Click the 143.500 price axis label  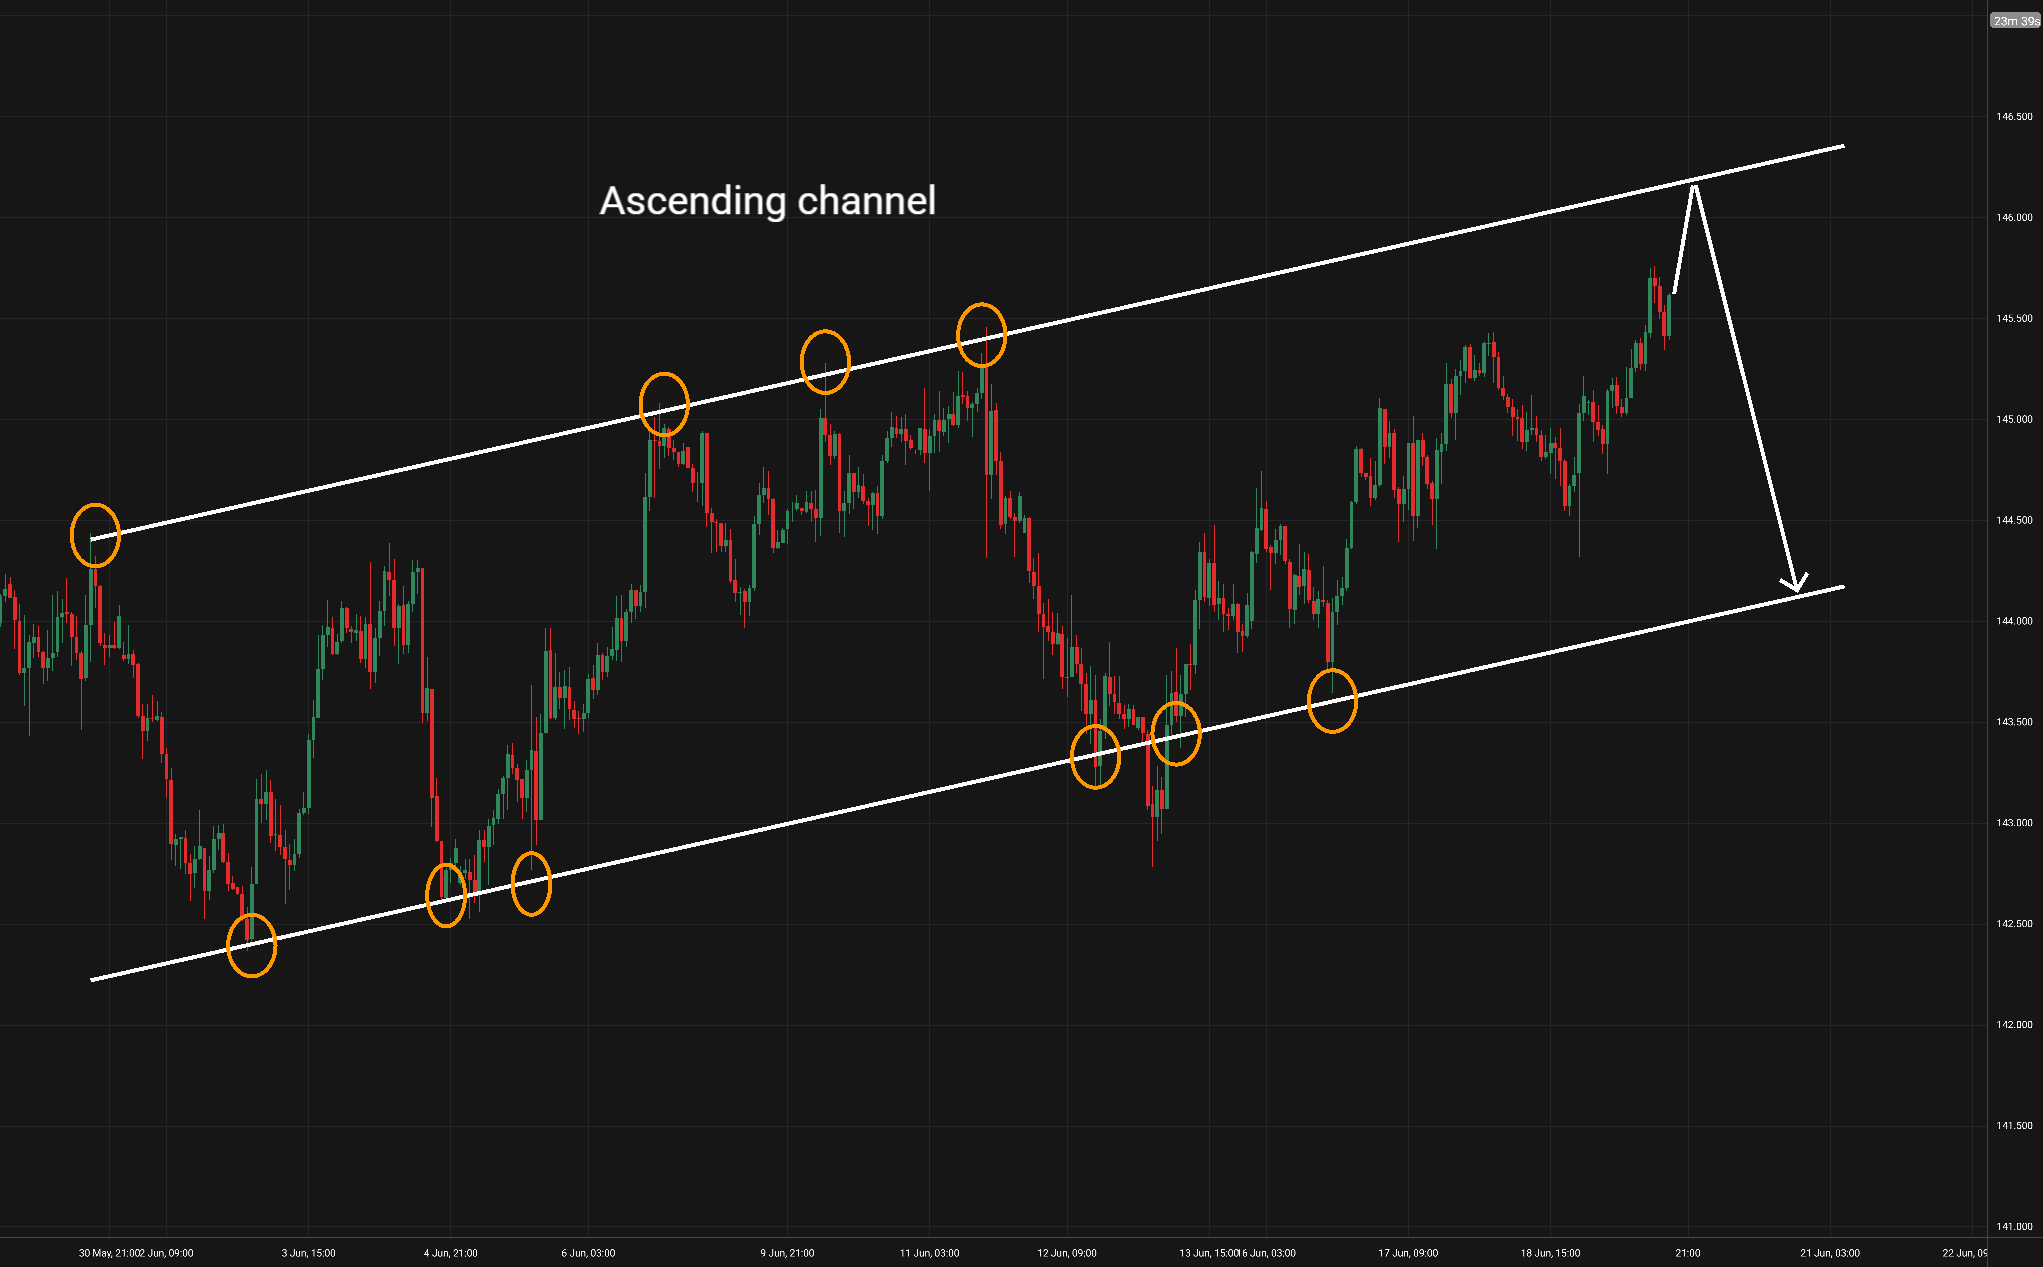click(2014, 722)
